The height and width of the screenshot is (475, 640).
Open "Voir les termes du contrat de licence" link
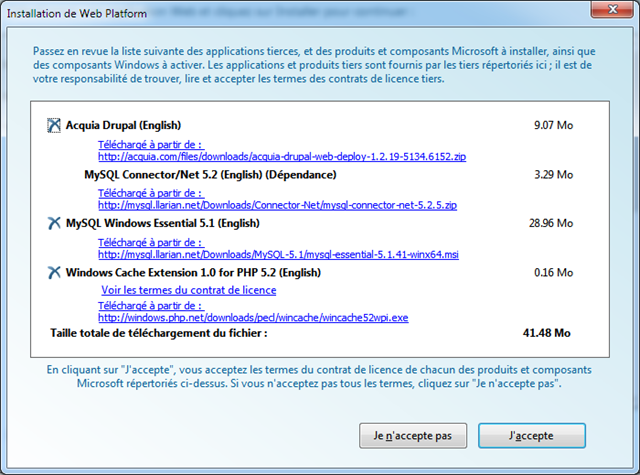(x=189, y=290)
